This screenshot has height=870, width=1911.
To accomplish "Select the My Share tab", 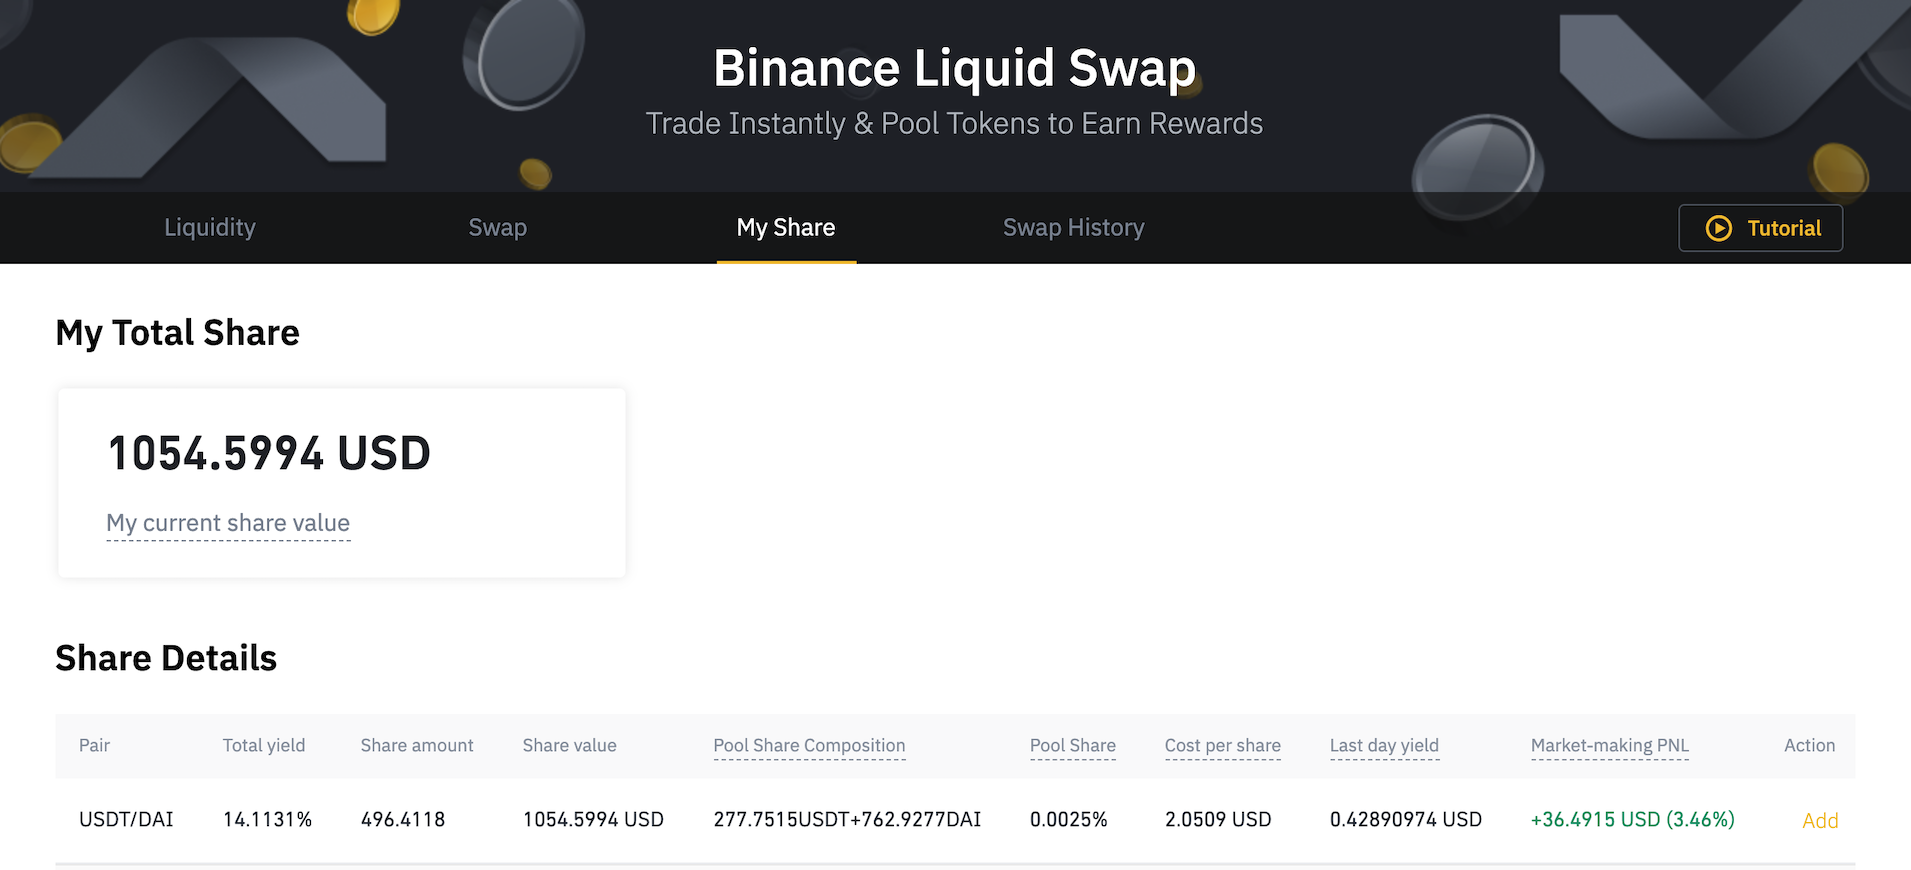I will [x=785, y=228].
